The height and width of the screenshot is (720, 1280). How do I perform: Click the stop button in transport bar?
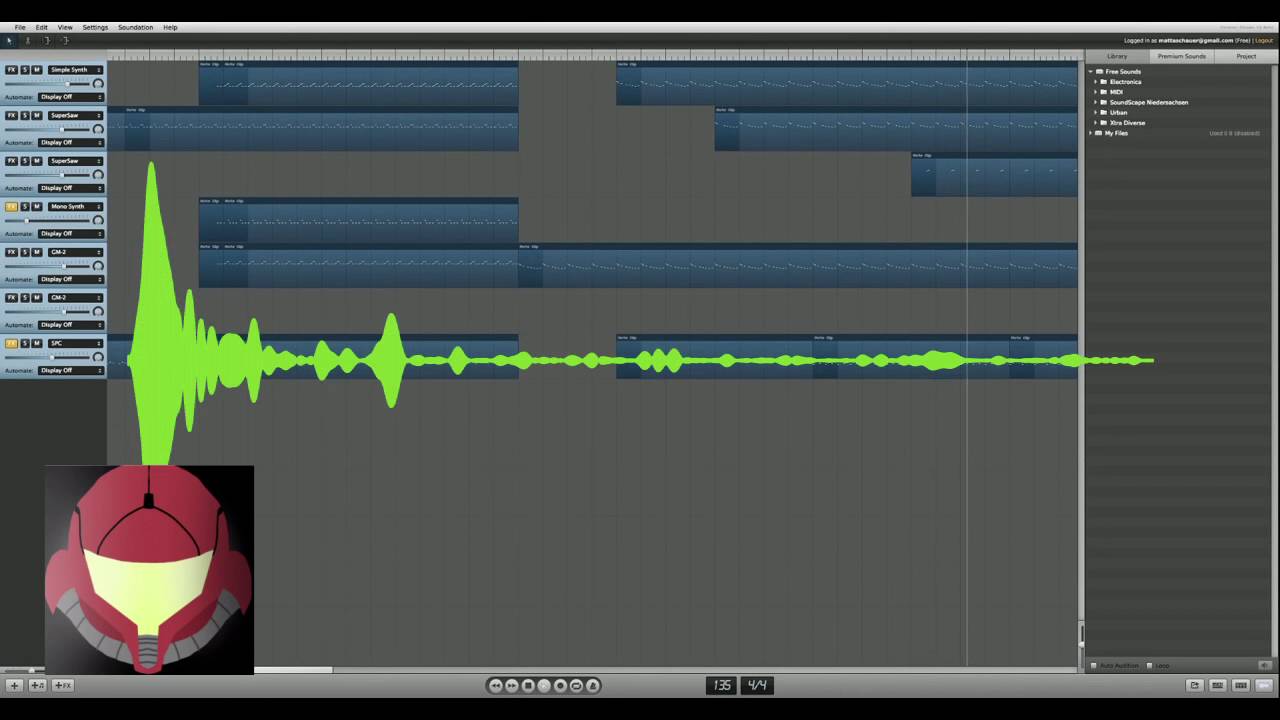[x=528, y=685]
